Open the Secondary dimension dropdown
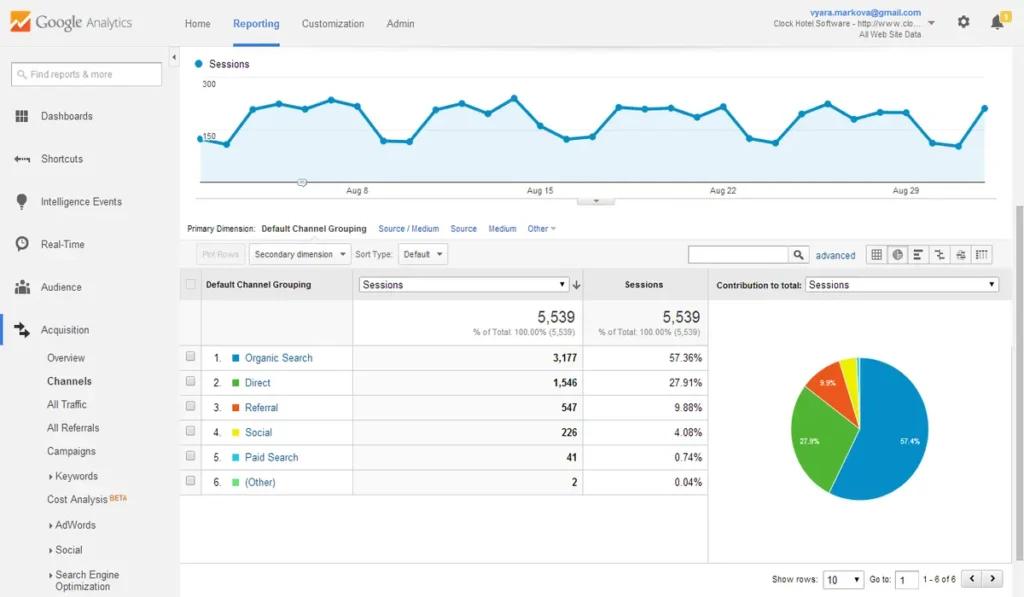The width and height of the screenshot is (1024, 597). pyautogui.click(x=300, y=254)
